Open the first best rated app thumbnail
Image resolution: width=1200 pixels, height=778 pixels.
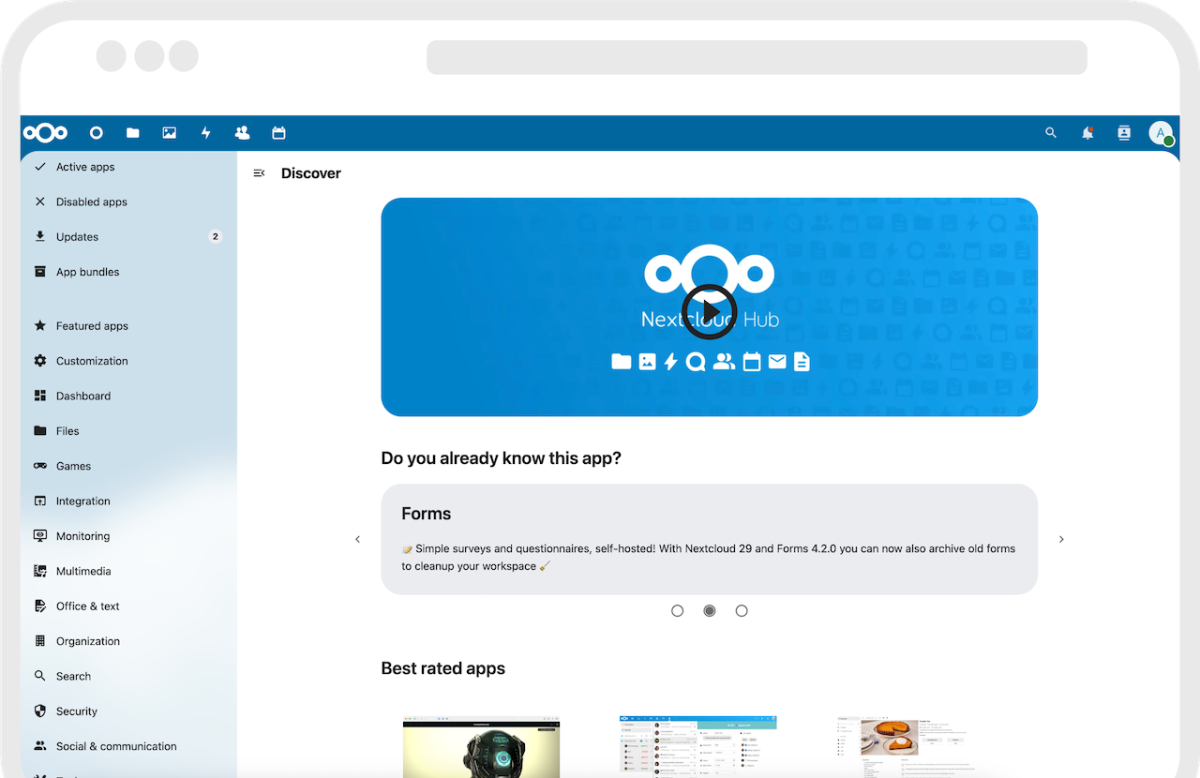point(481,746)
